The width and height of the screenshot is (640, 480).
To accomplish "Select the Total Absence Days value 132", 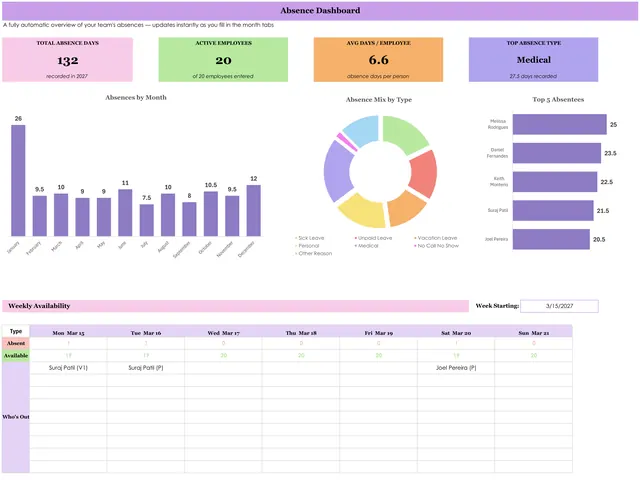I will click(68, 60).
